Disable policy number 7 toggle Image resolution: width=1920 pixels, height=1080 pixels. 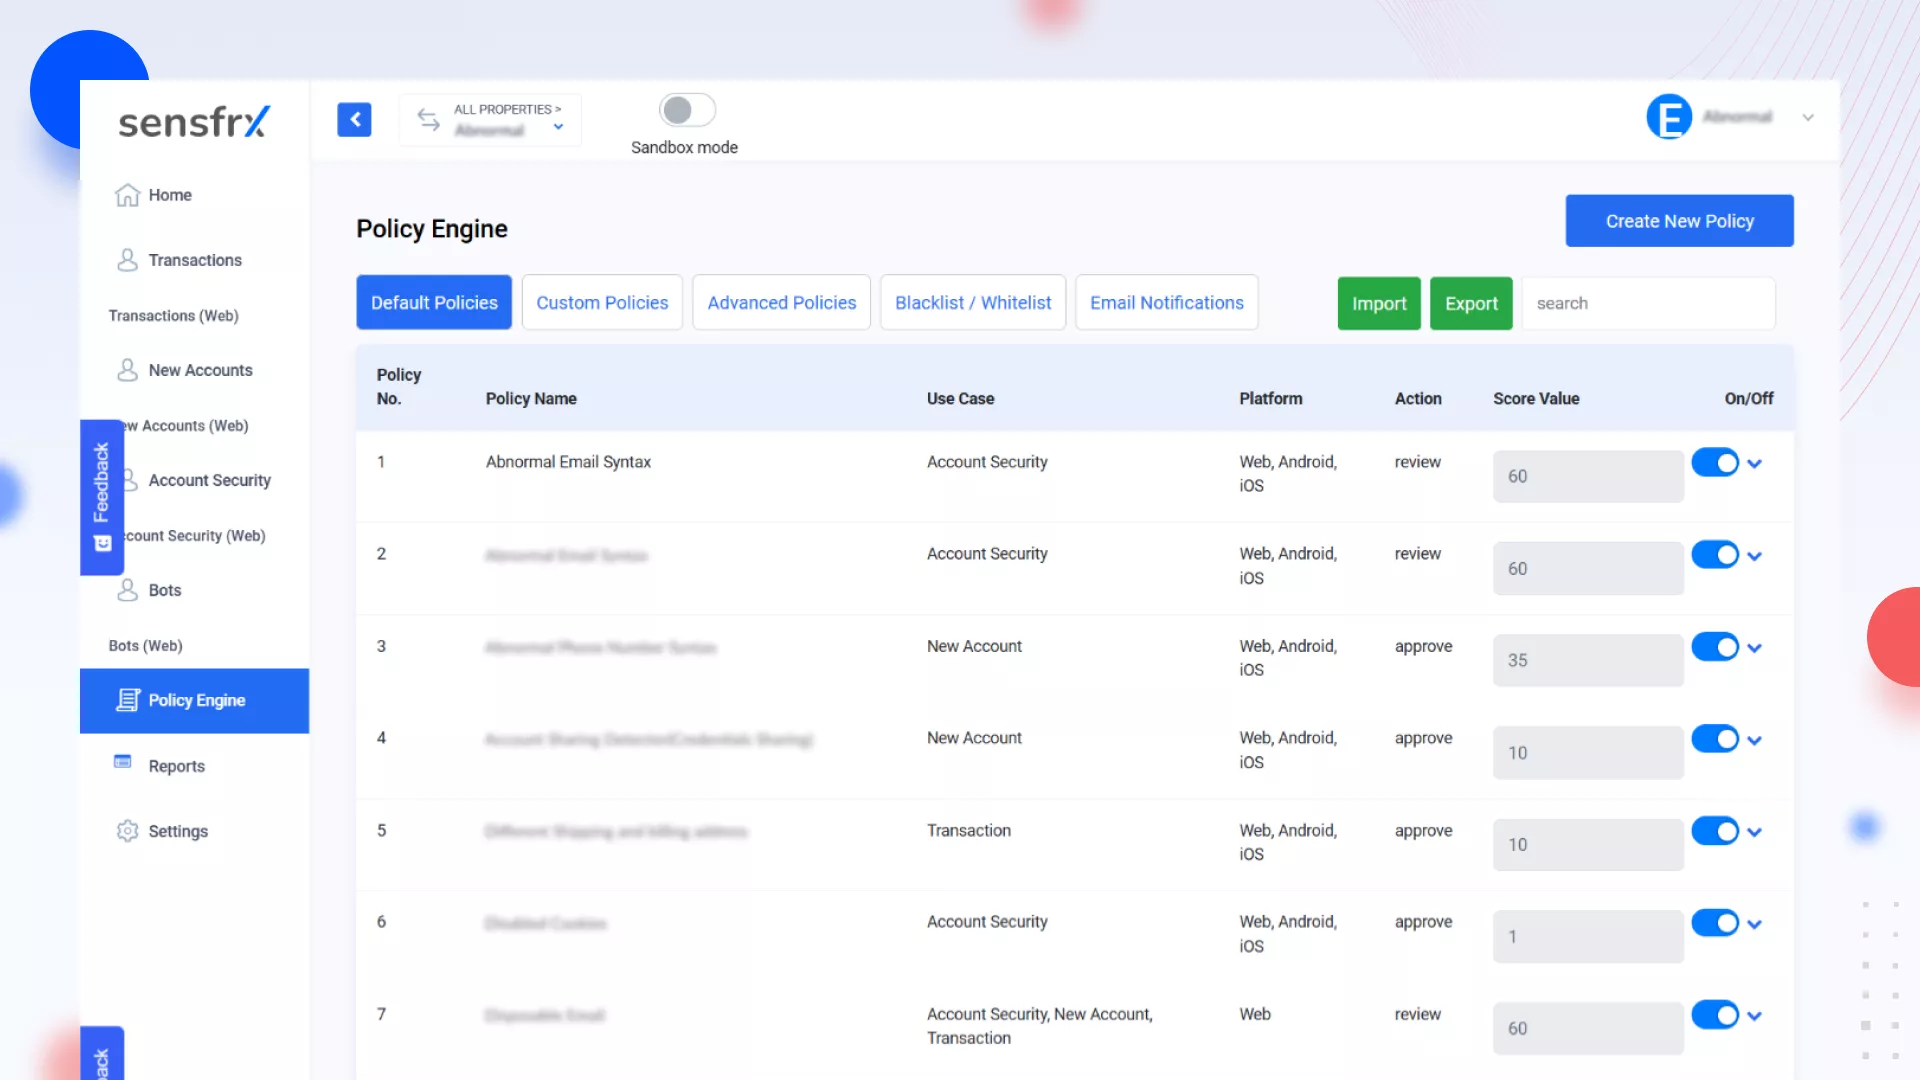coord(1715,1015)
